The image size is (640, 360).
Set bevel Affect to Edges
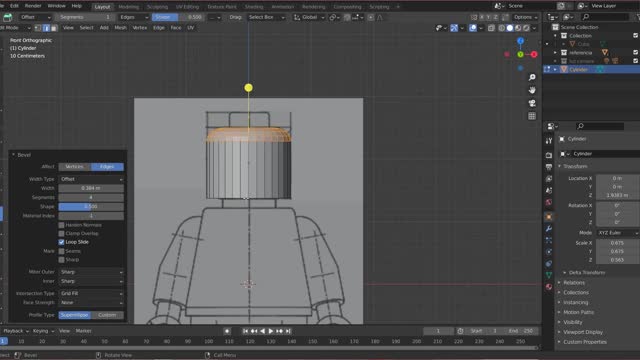pos(107,167)
